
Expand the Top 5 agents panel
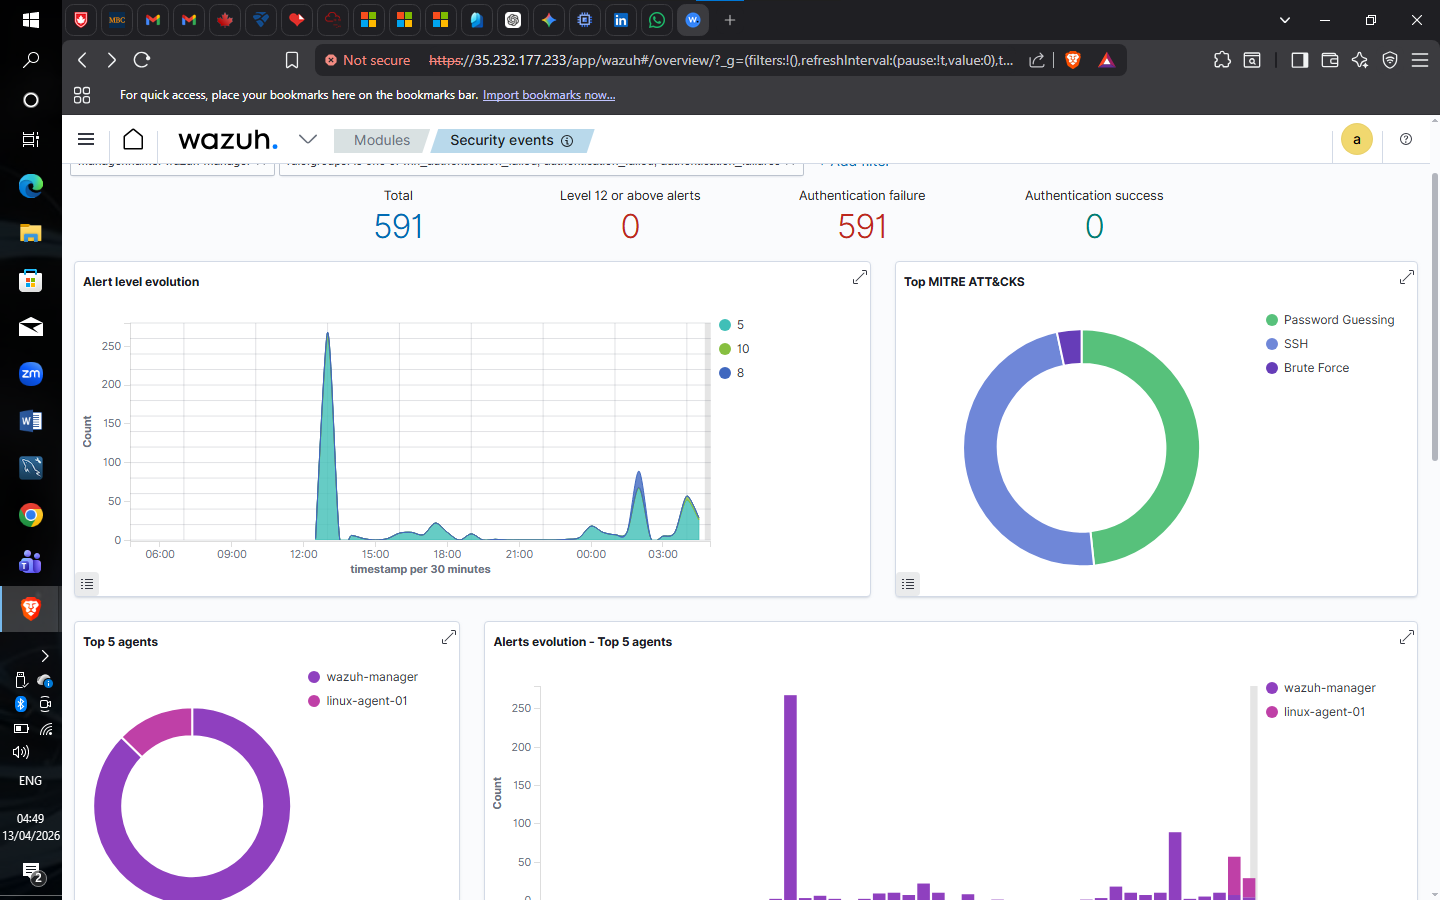pos(448,637)
